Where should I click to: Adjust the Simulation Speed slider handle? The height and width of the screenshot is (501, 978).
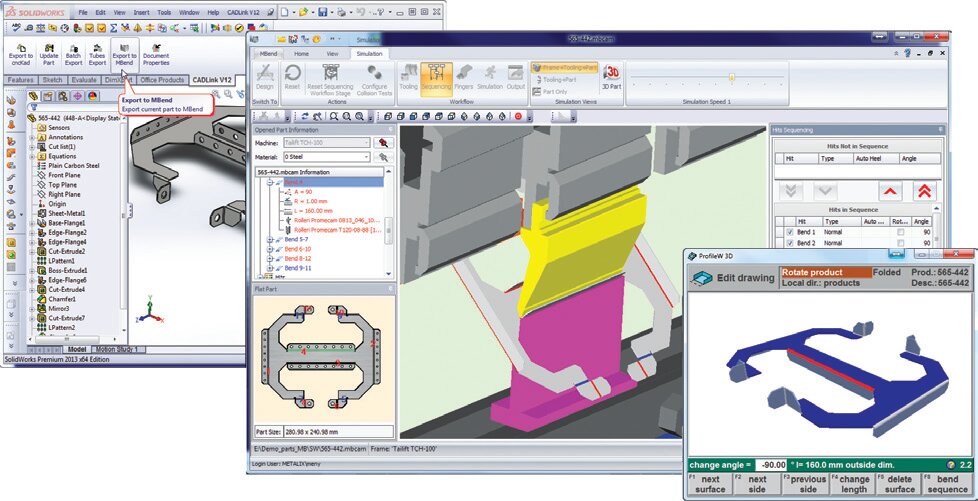(x=732, y=77)
